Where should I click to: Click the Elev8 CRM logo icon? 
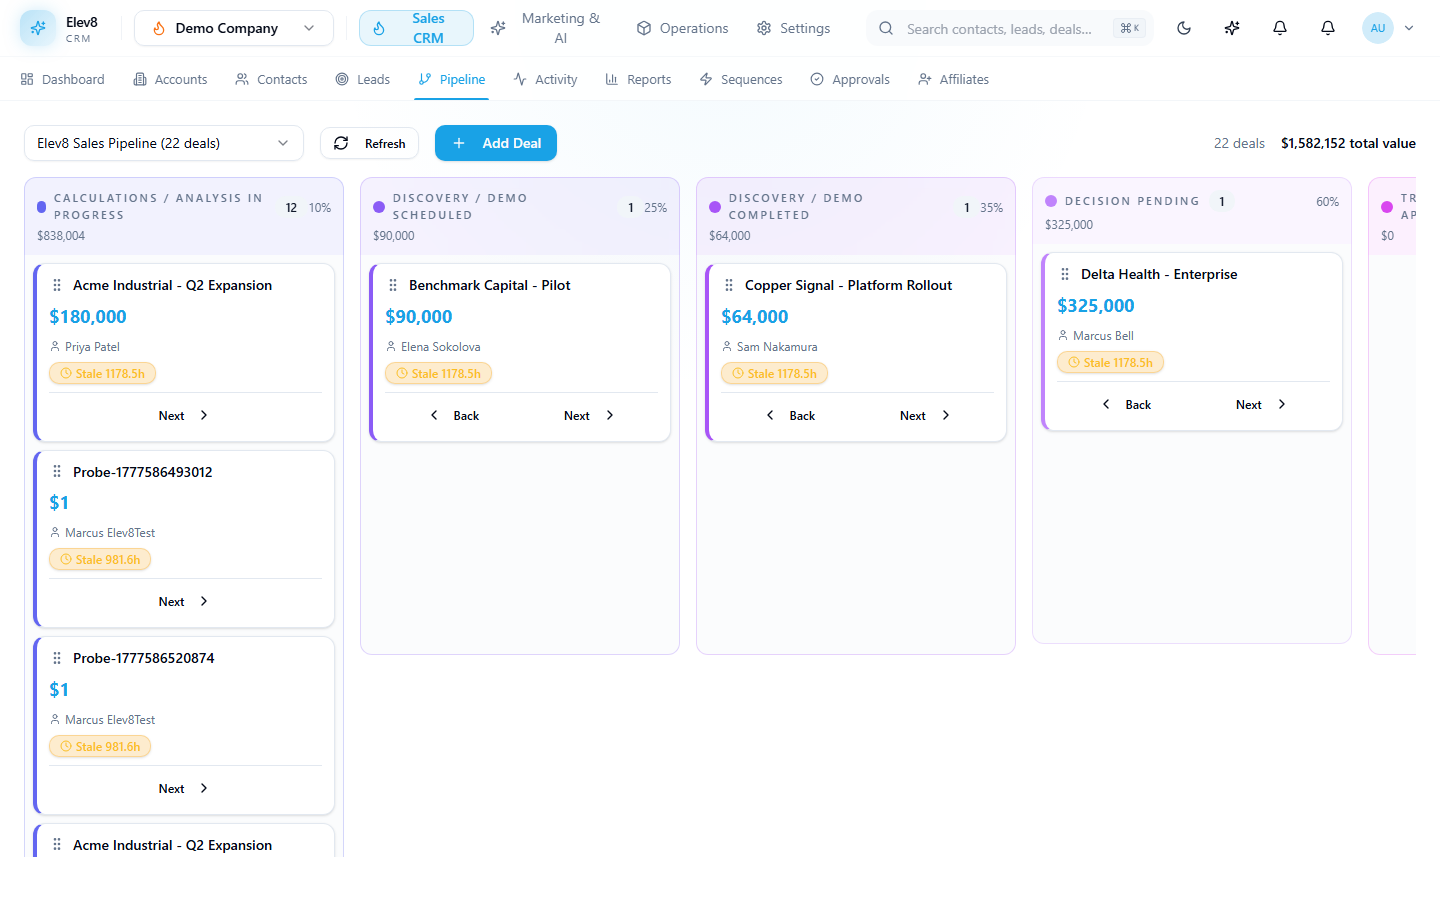point(38,28)
